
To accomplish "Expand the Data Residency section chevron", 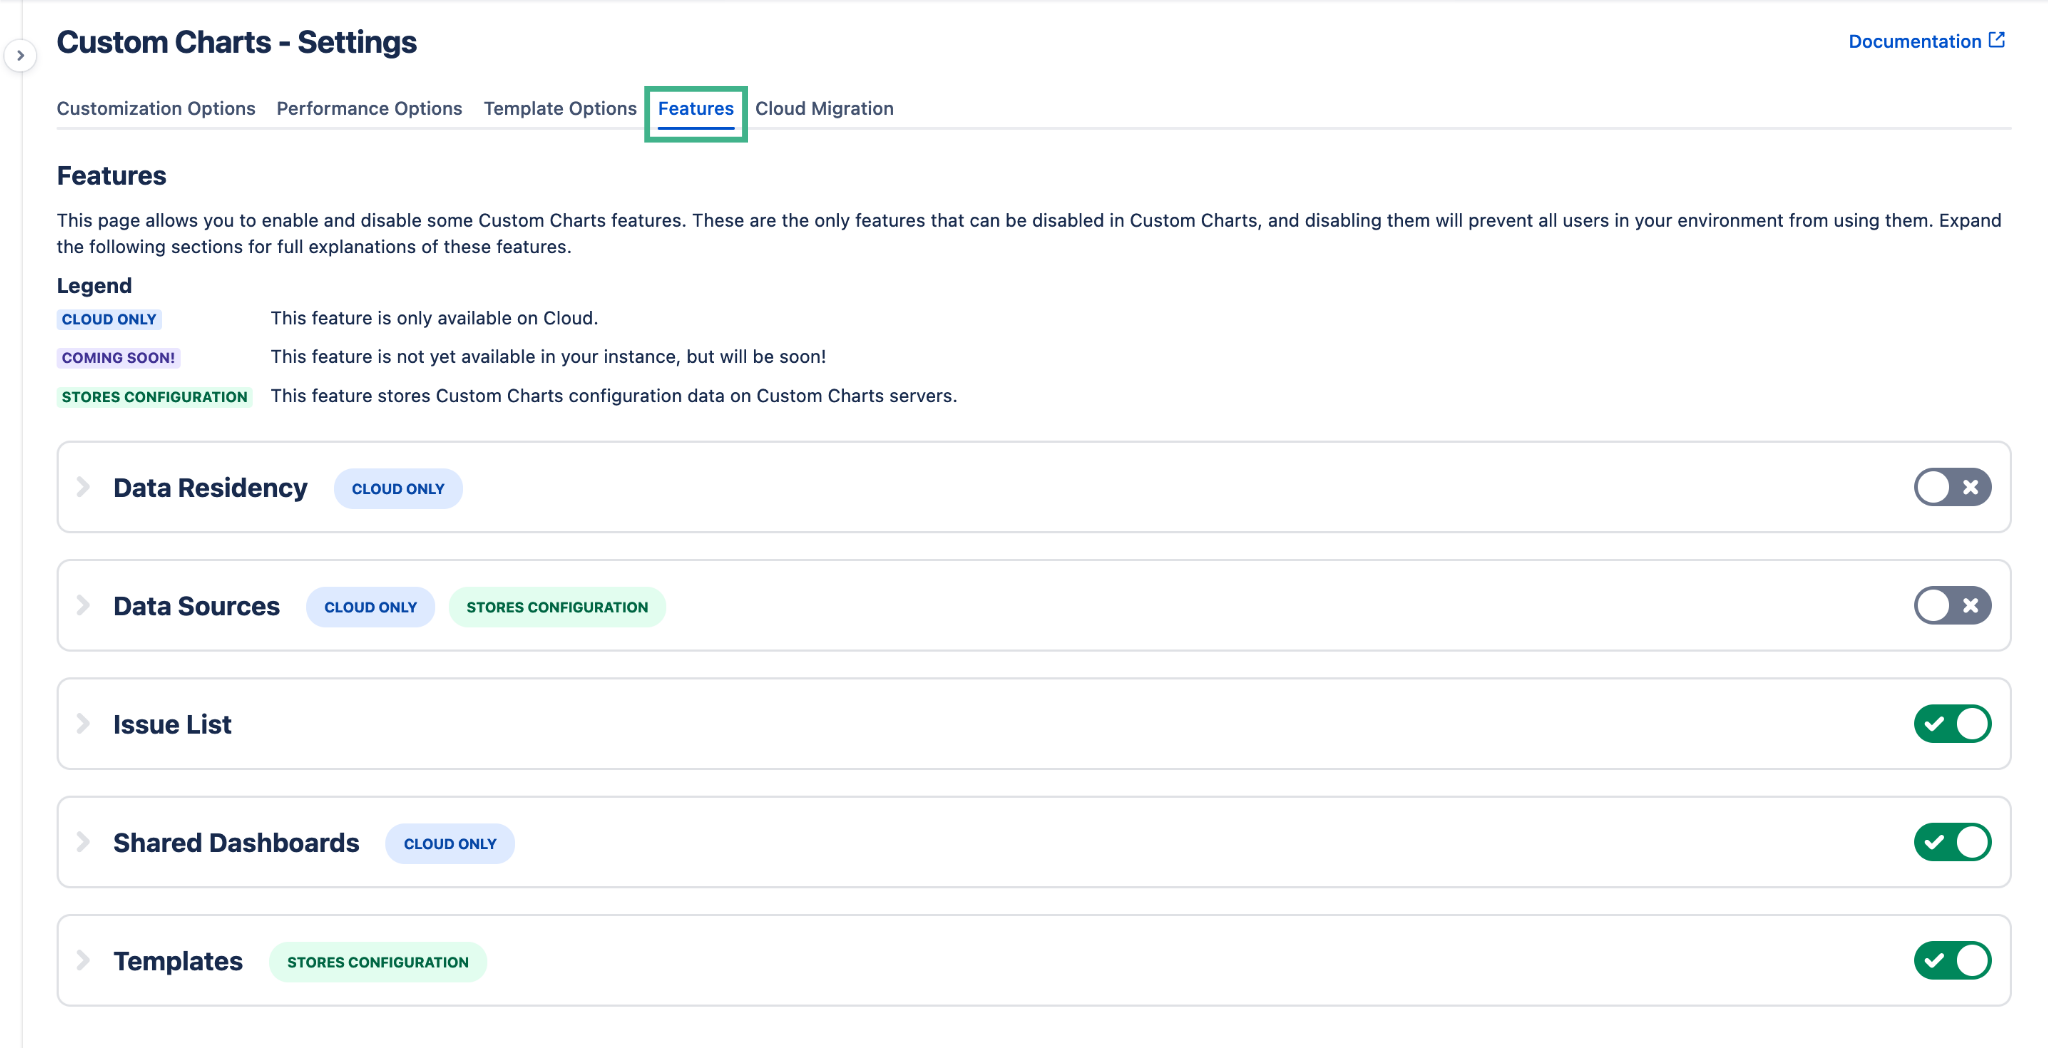I will 84,487.
